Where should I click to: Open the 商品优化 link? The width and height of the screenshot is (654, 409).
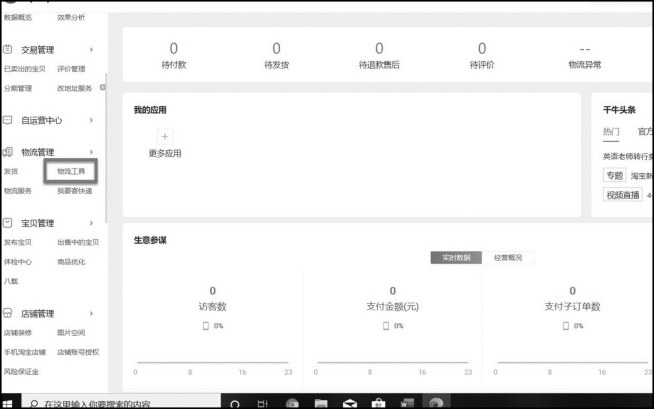click(x=71, y=262)
